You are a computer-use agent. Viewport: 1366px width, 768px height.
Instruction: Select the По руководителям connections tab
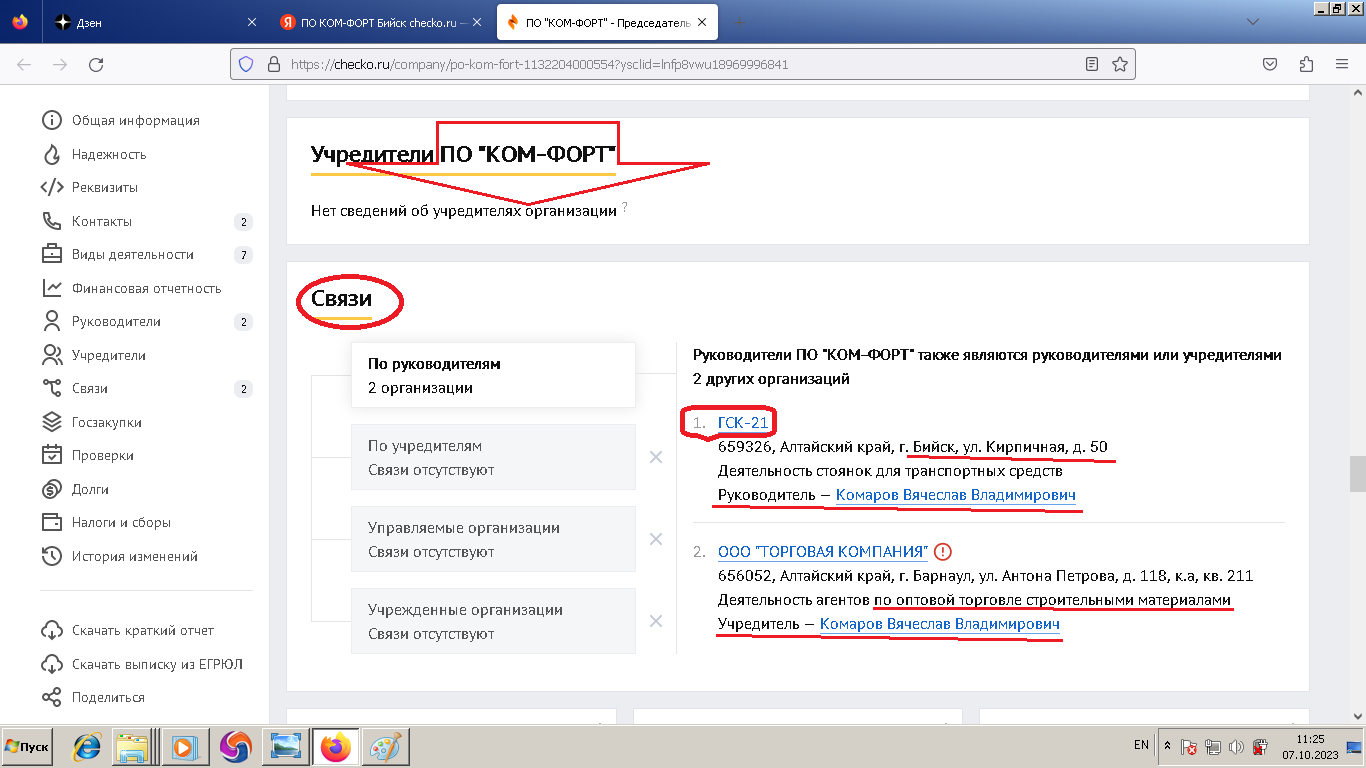pos(493,375)
